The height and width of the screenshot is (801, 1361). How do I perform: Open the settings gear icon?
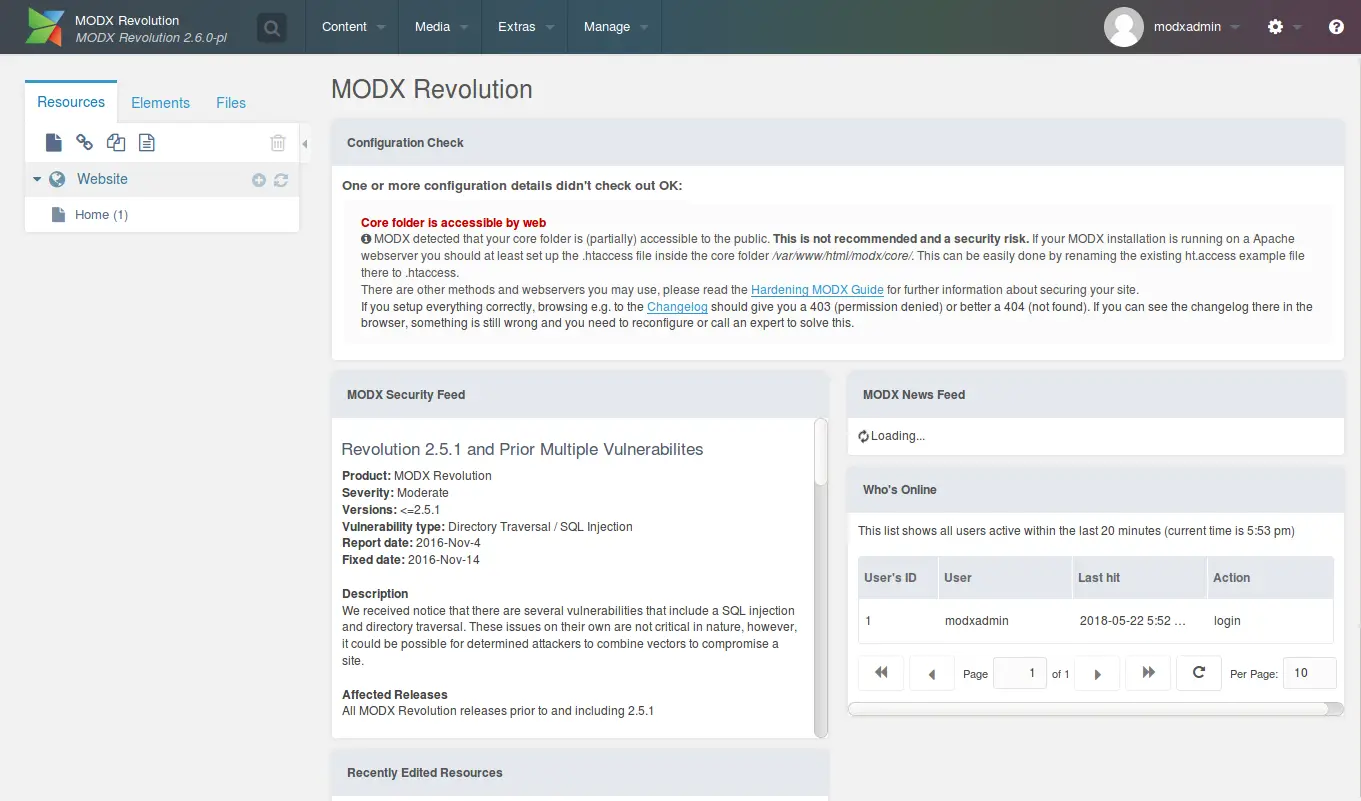pos(1275,27)
